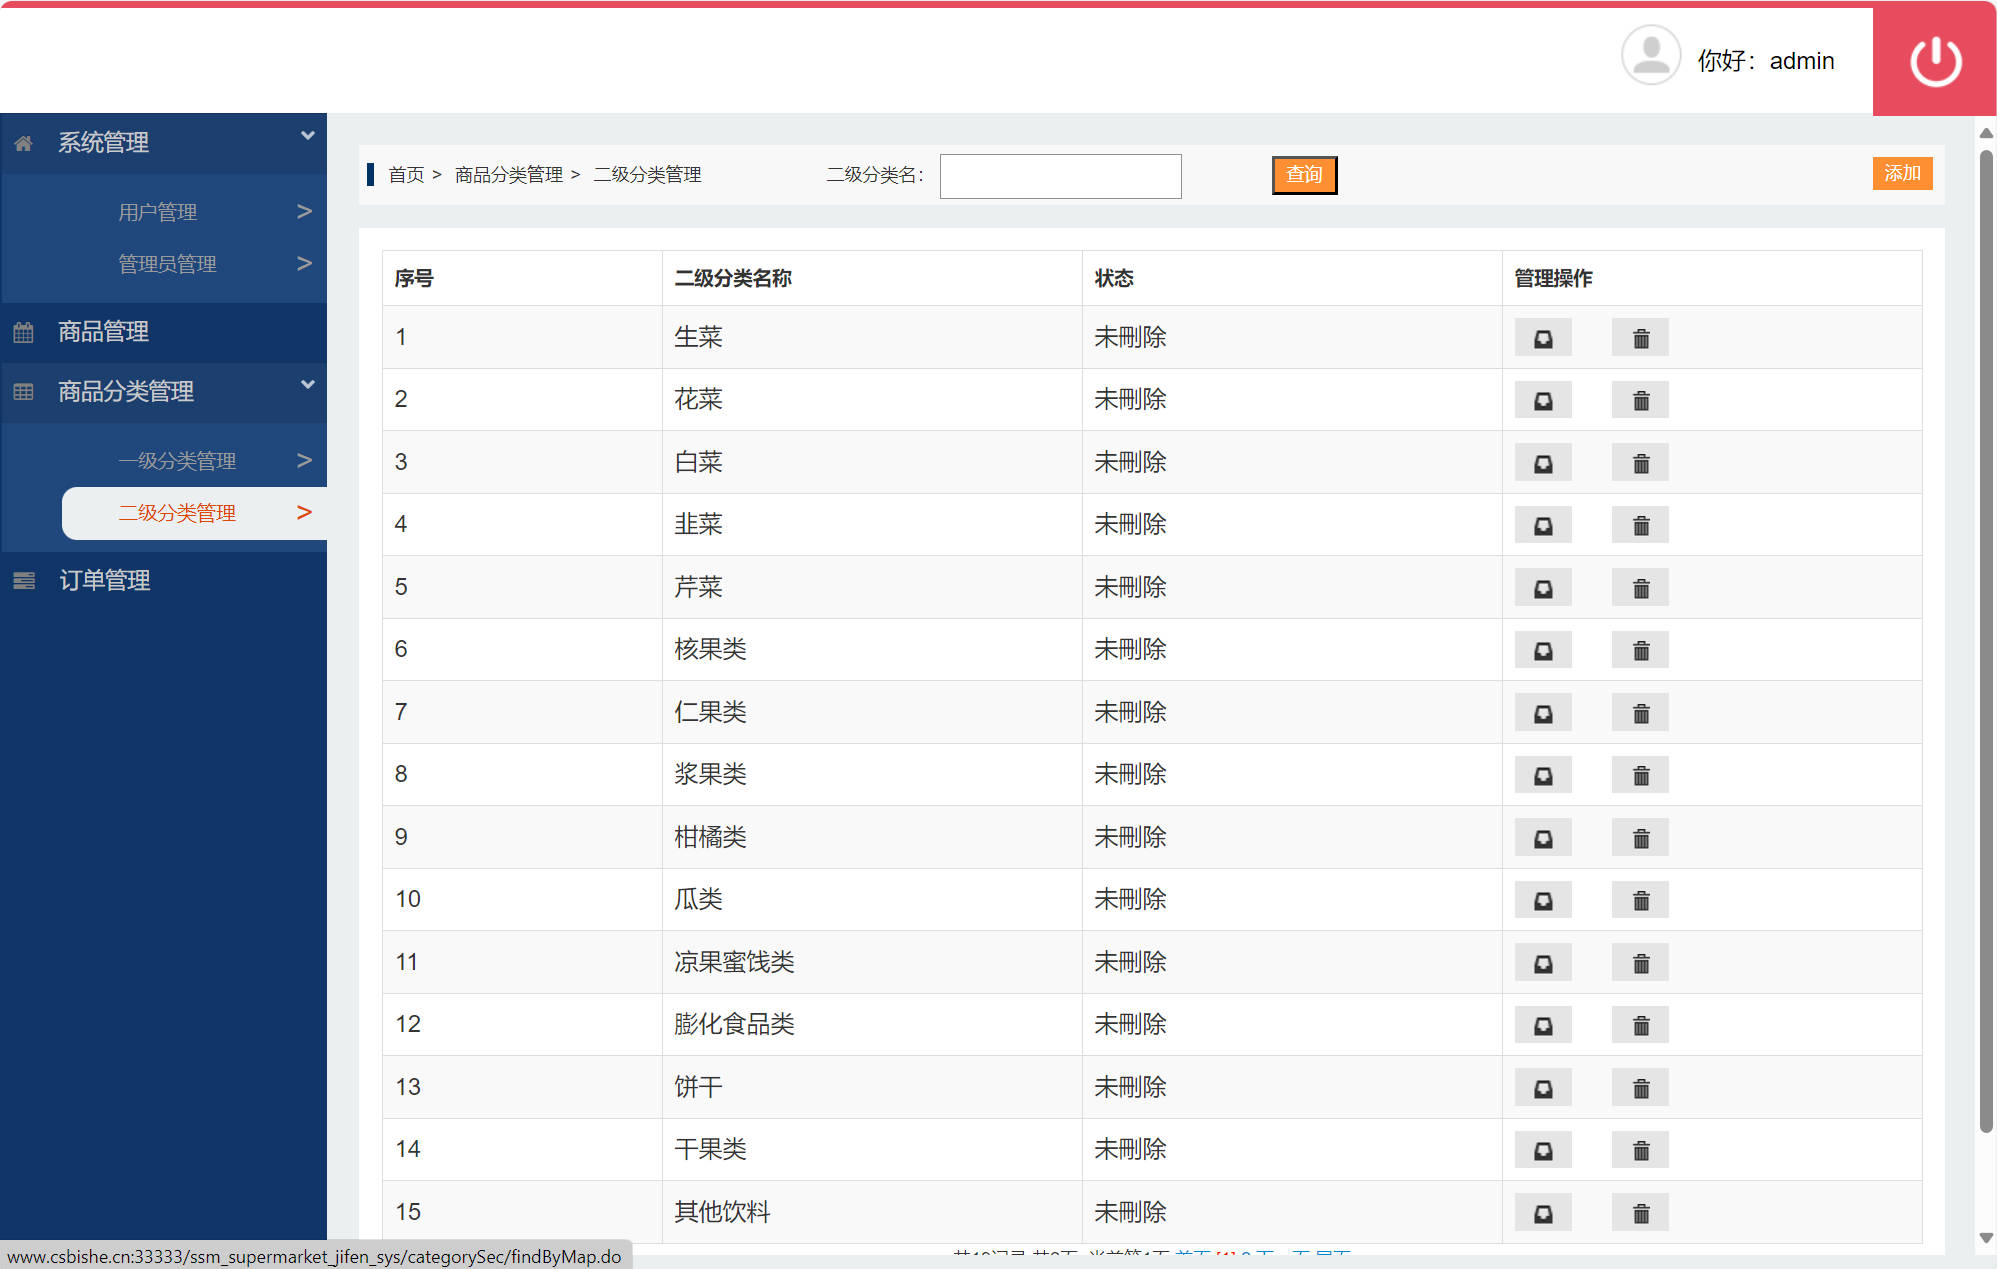
Task: Click the 添加 add button
Action: (1901, 173)
